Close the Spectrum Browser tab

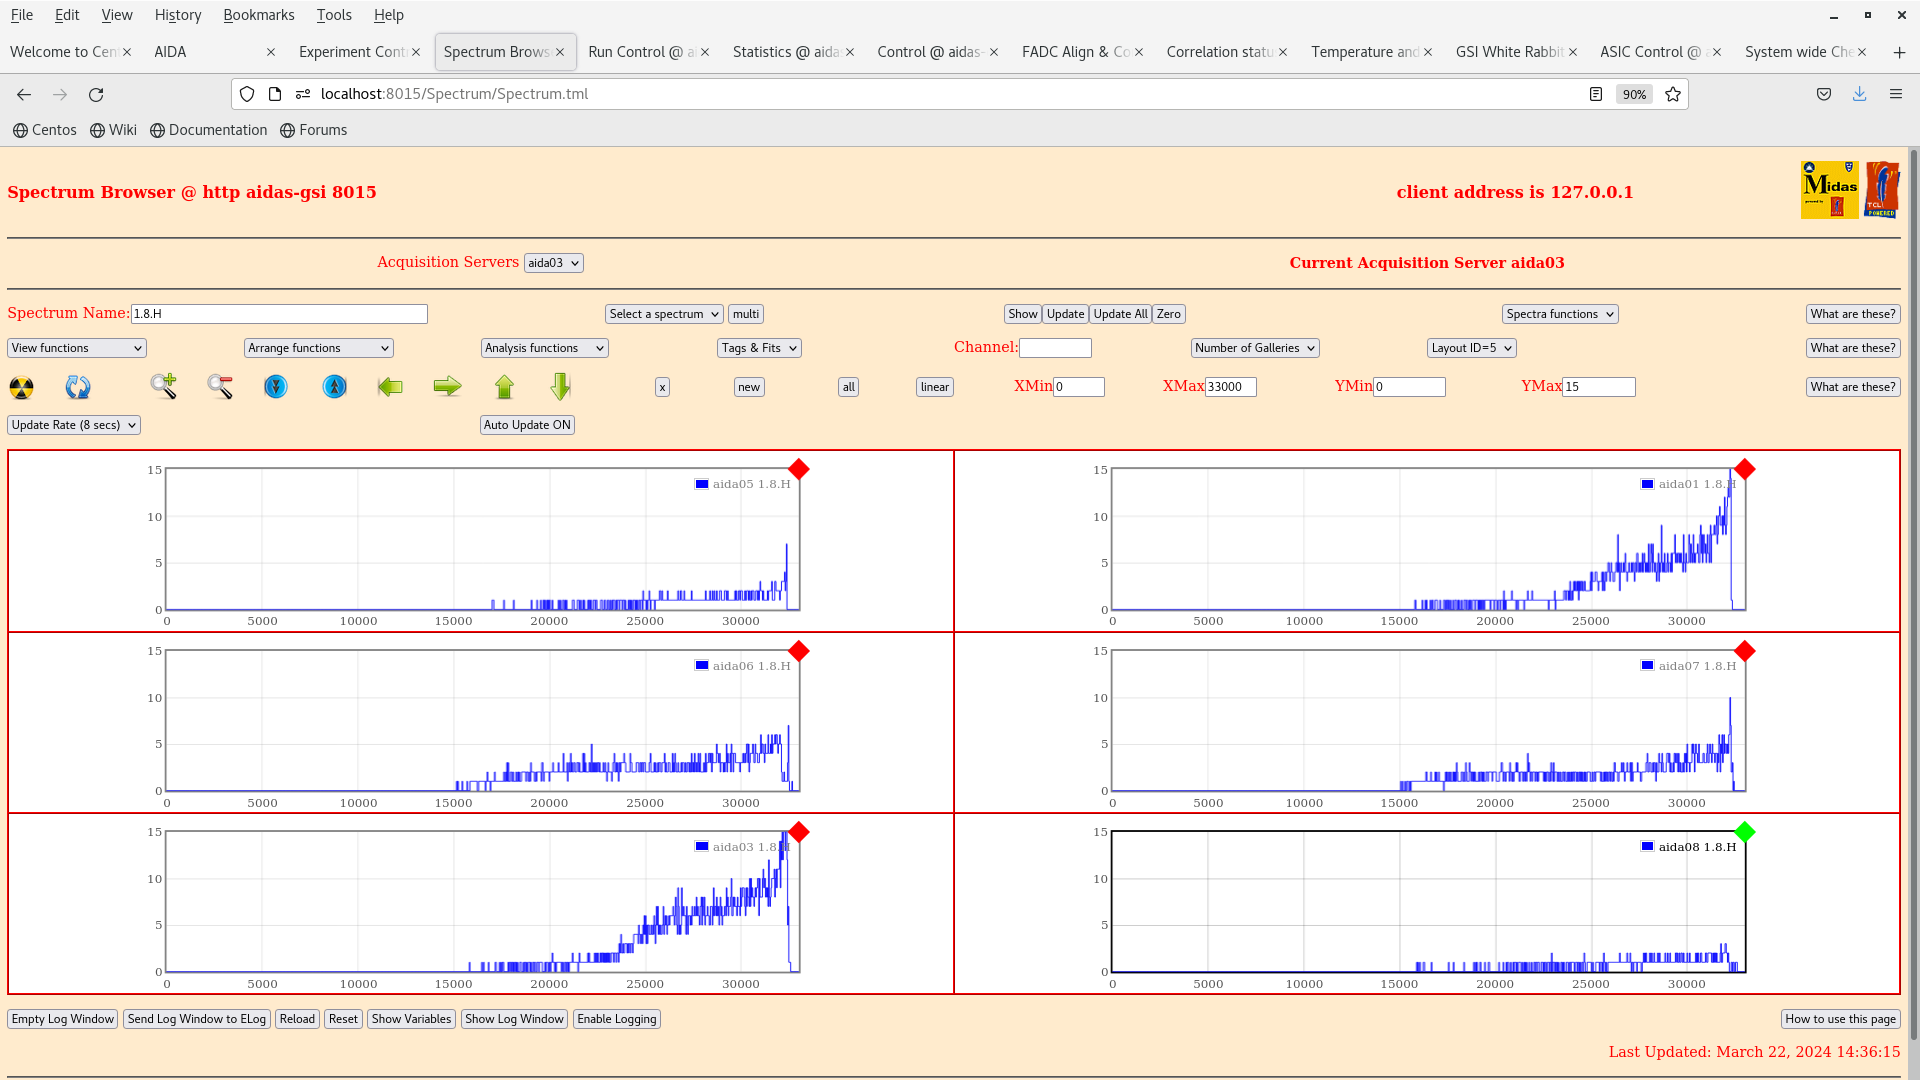tap(560, 52)
